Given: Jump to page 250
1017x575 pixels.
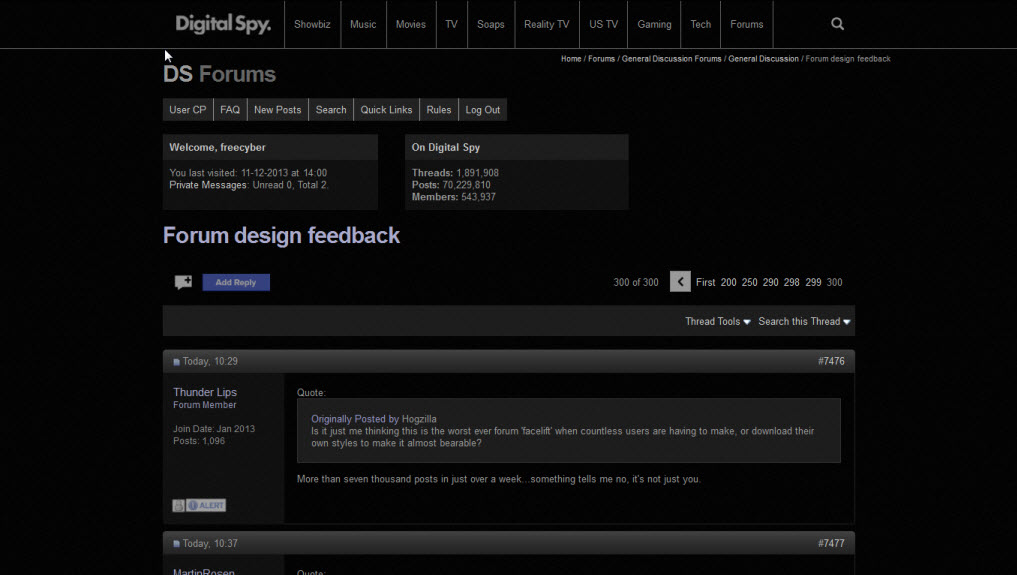Looking at the screenshot, I should [x=749, y=282].
